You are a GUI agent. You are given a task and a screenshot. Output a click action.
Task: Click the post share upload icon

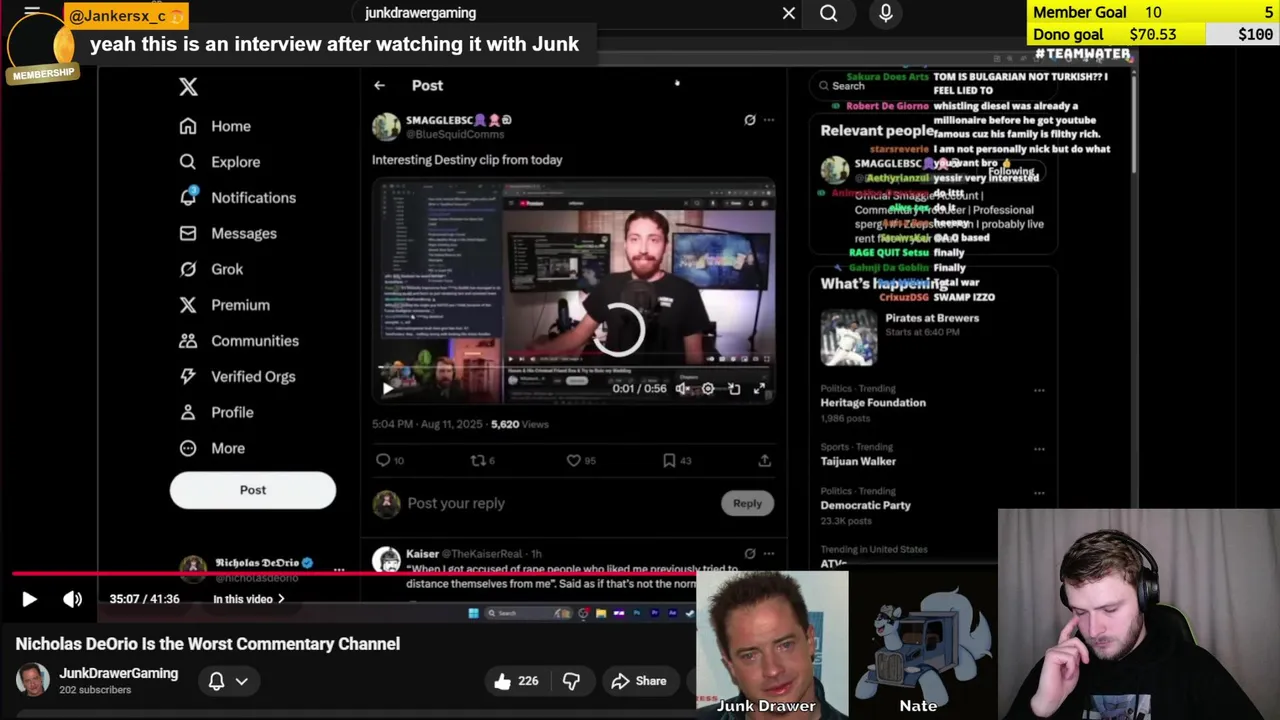(765, 461)
